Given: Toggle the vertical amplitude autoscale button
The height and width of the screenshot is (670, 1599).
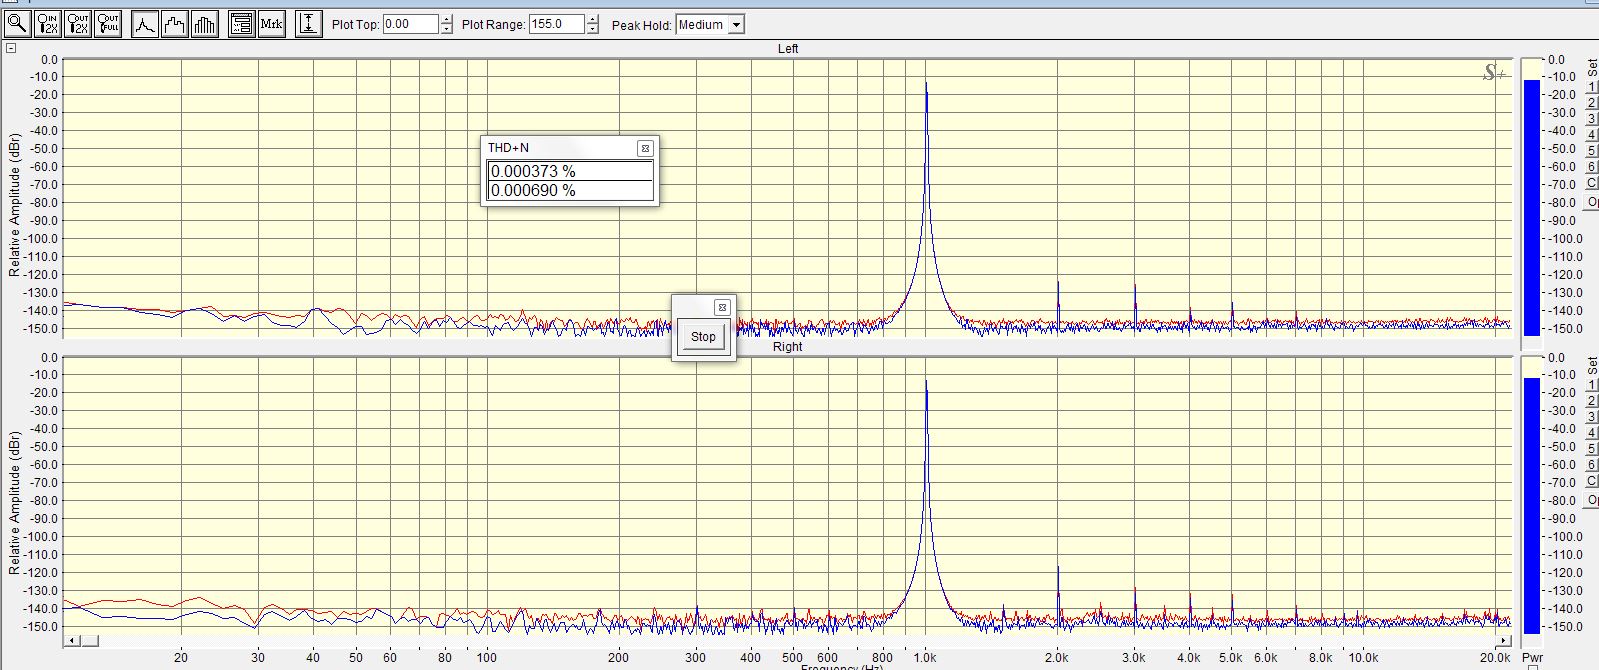Looking at the screenshot, I should pyautogui.click(x=309, y=24).
